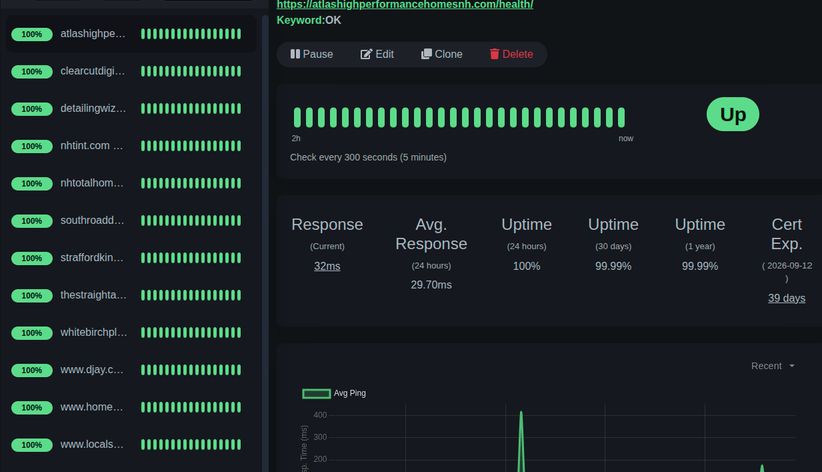Delete the current monitor

click(x=511, y=54)
